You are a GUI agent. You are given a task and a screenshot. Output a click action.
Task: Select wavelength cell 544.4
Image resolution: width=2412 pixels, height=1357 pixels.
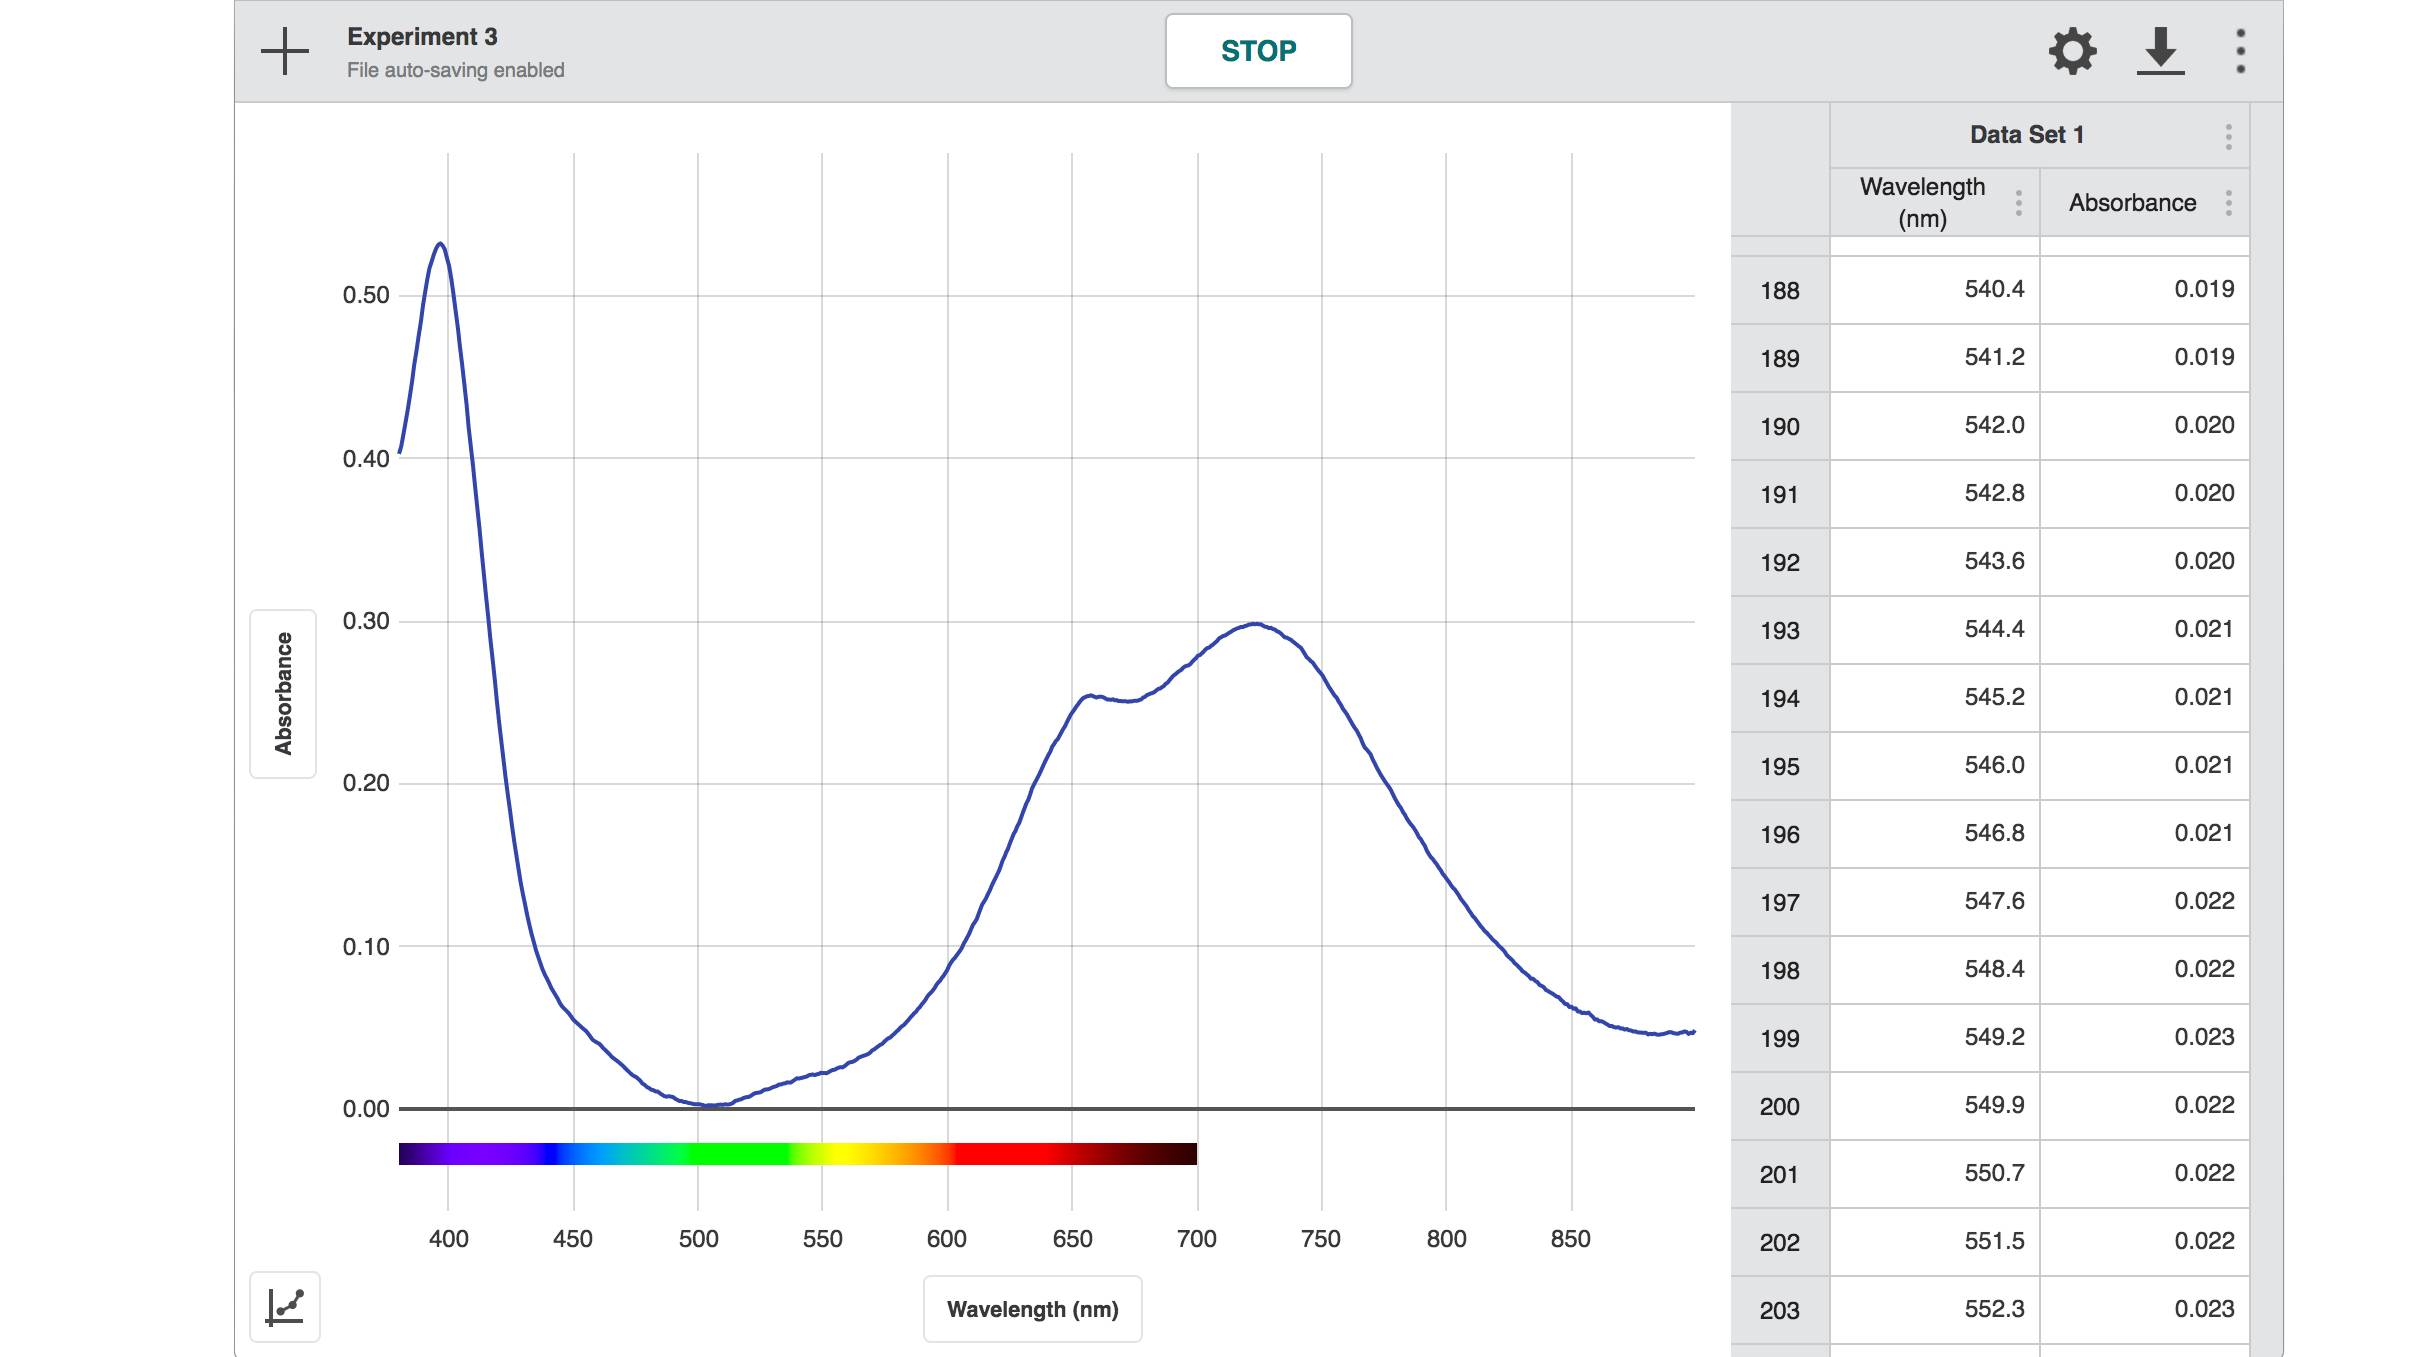click(x=1935, y=629)
